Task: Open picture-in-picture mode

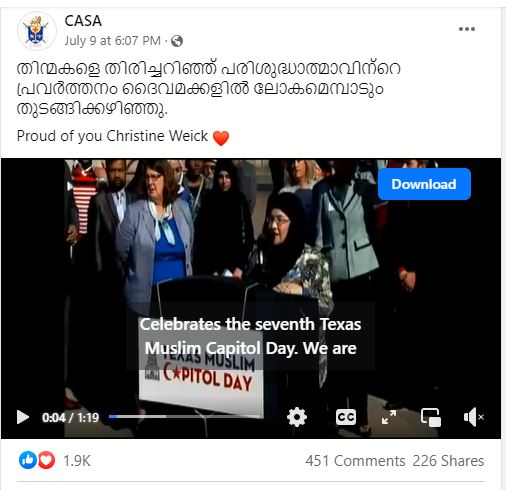Action: [x=431, y=417]
